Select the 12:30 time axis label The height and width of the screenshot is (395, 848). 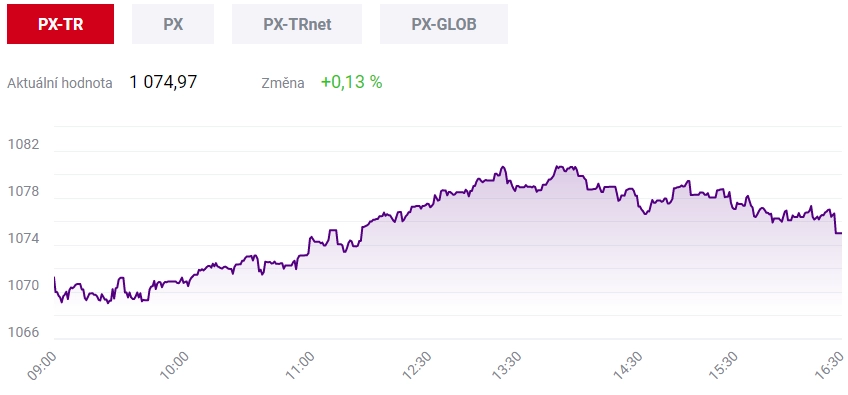[416, 366]
